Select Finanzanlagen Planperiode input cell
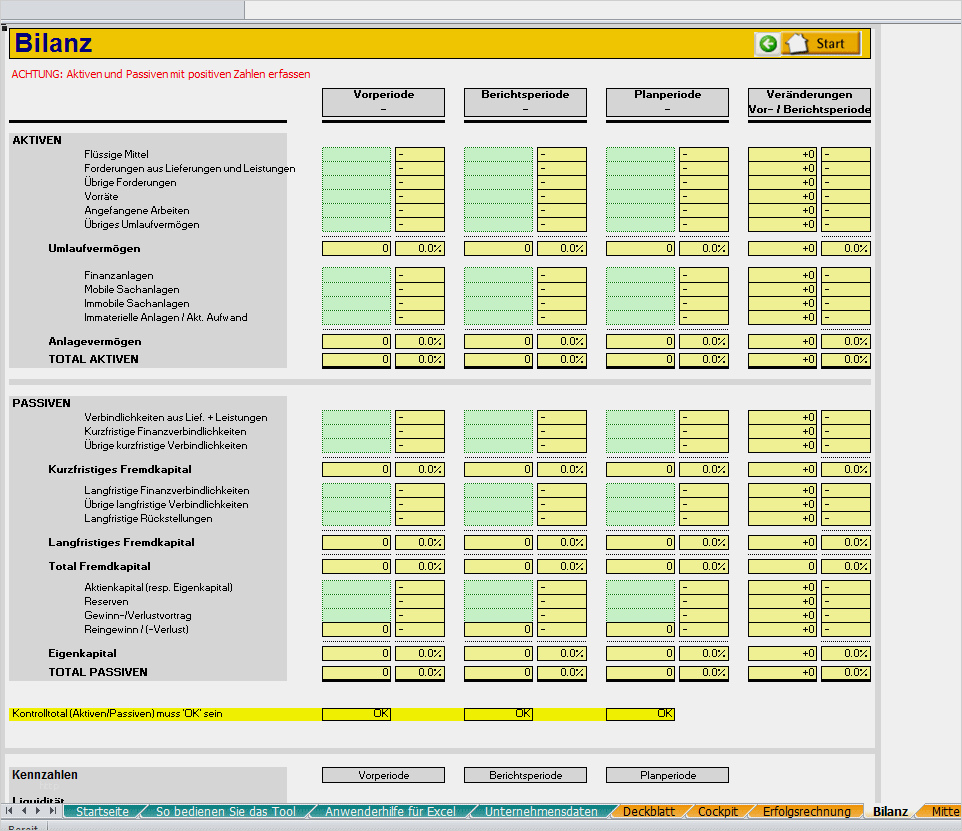Screen dimensions: 962x831 pyautogui.click(x=641, y=275)
